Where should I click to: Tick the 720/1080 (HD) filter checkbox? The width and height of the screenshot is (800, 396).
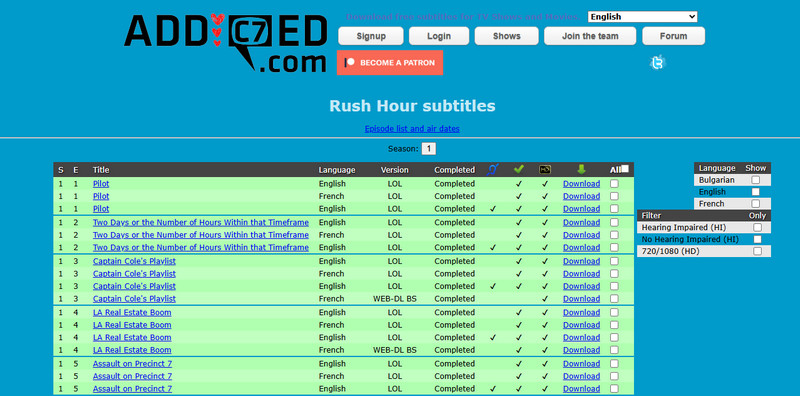coord(758,251)
